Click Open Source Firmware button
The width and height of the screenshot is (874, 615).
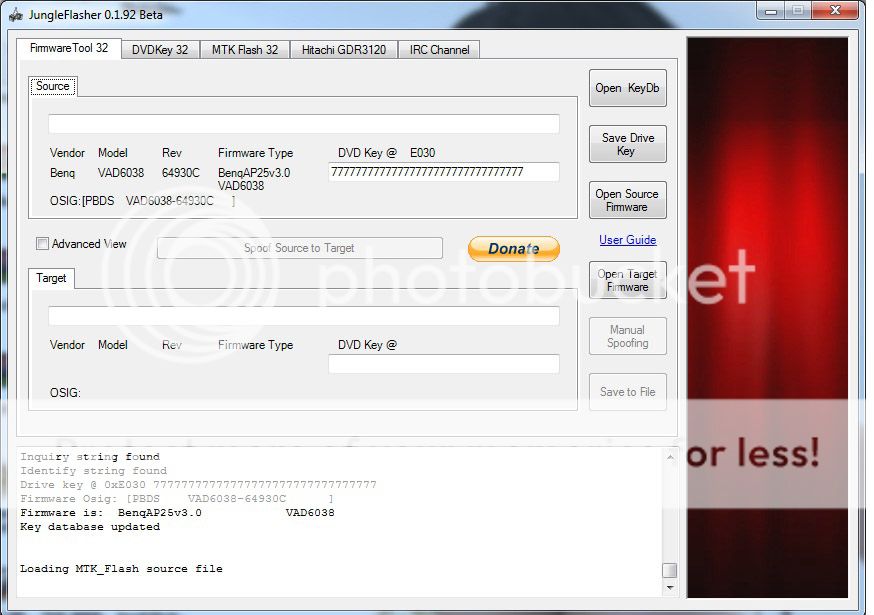[627, 200]
